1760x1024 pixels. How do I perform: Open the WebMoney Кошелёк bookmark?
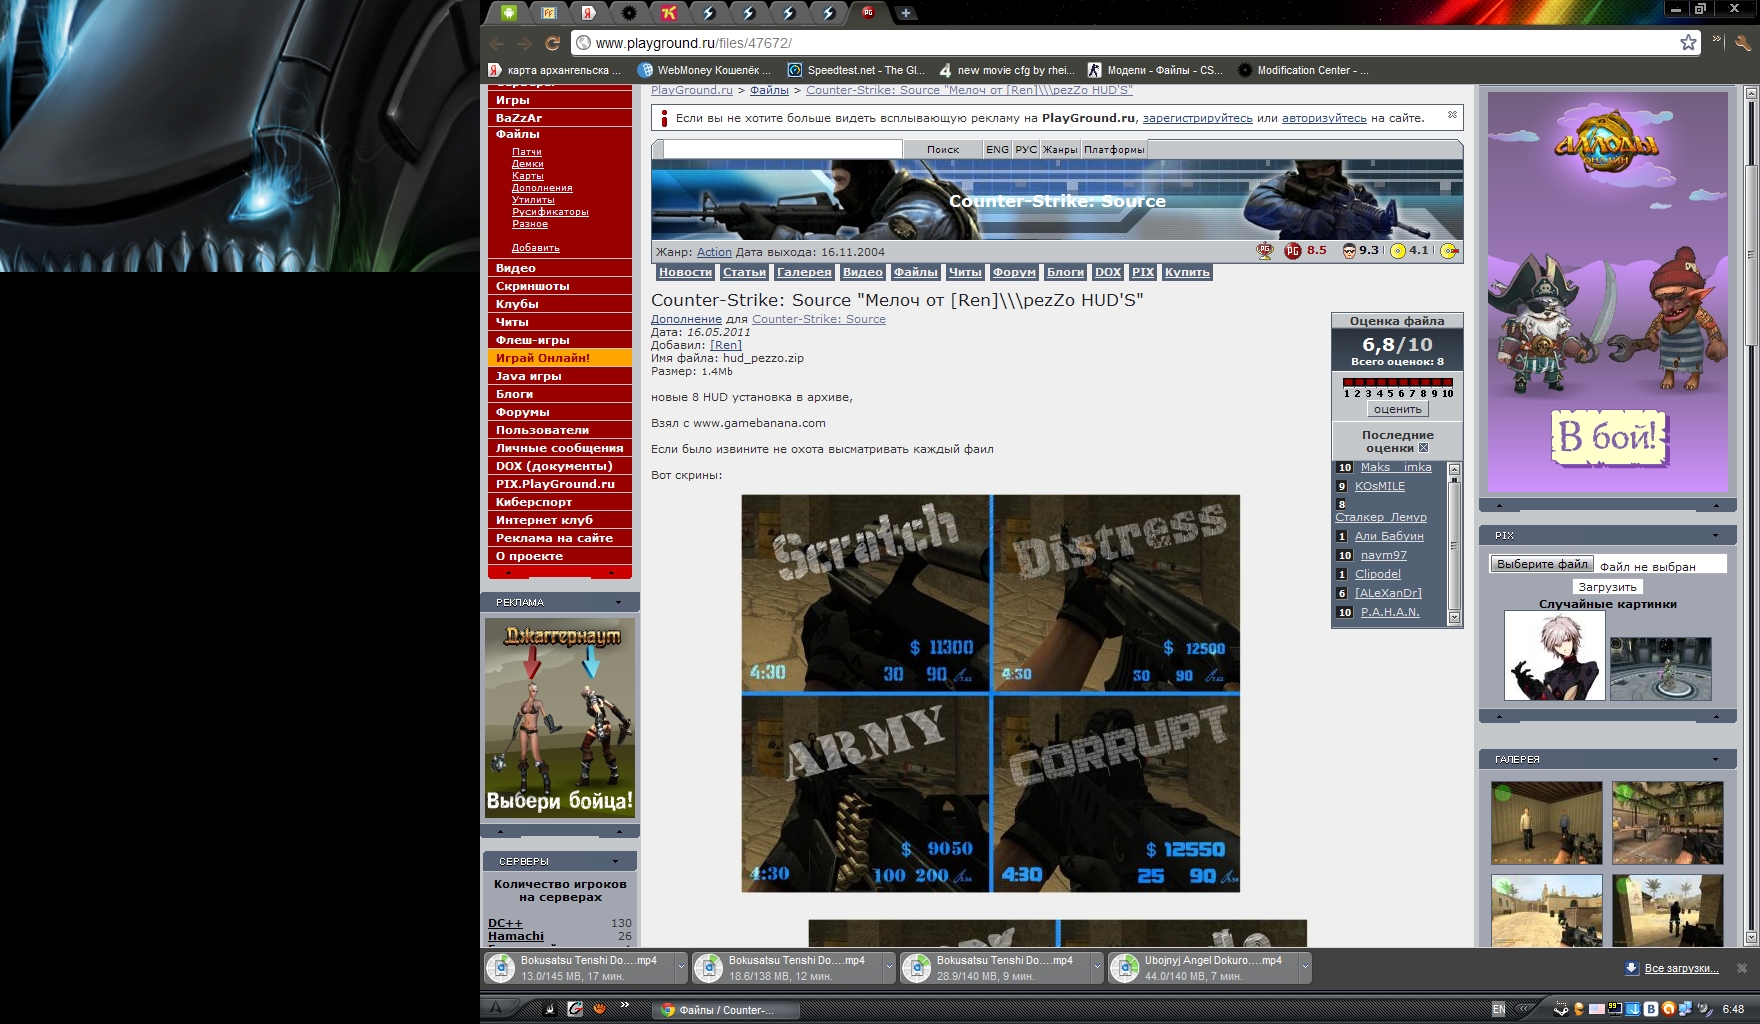[704, 70]
